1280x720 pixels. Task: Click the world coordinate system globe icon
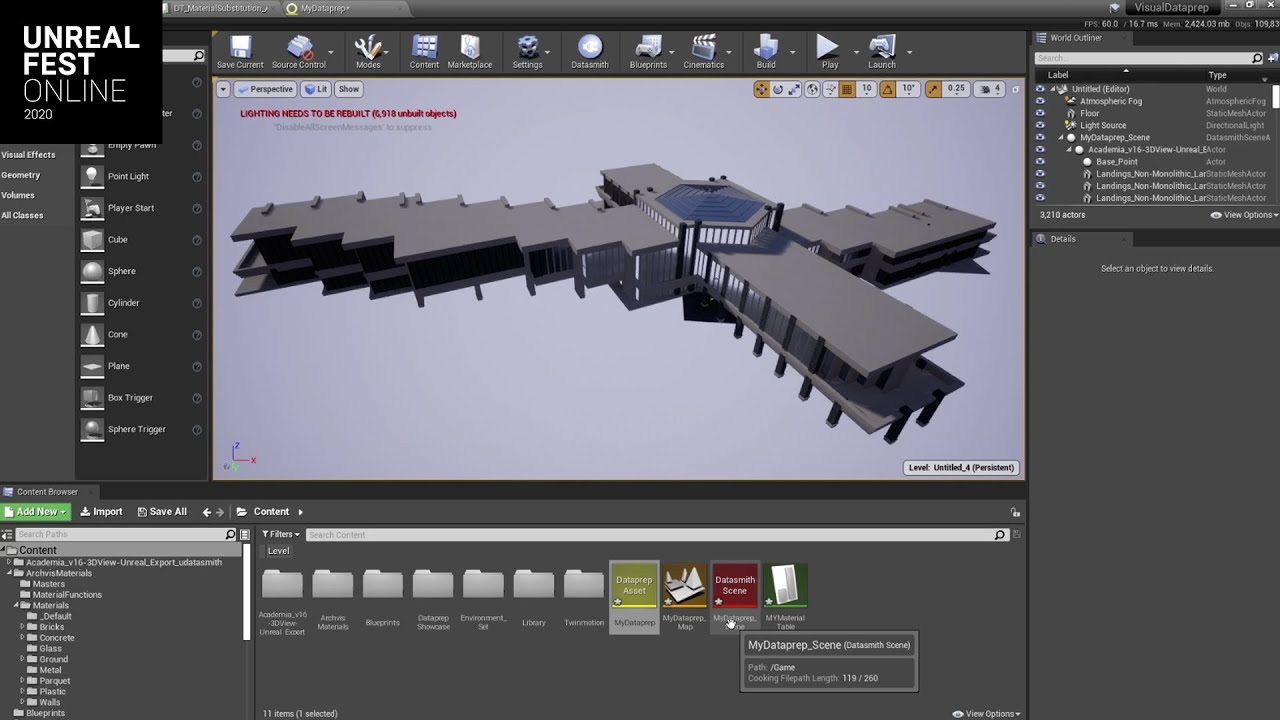pyautogui.click(x=813, y=89)
